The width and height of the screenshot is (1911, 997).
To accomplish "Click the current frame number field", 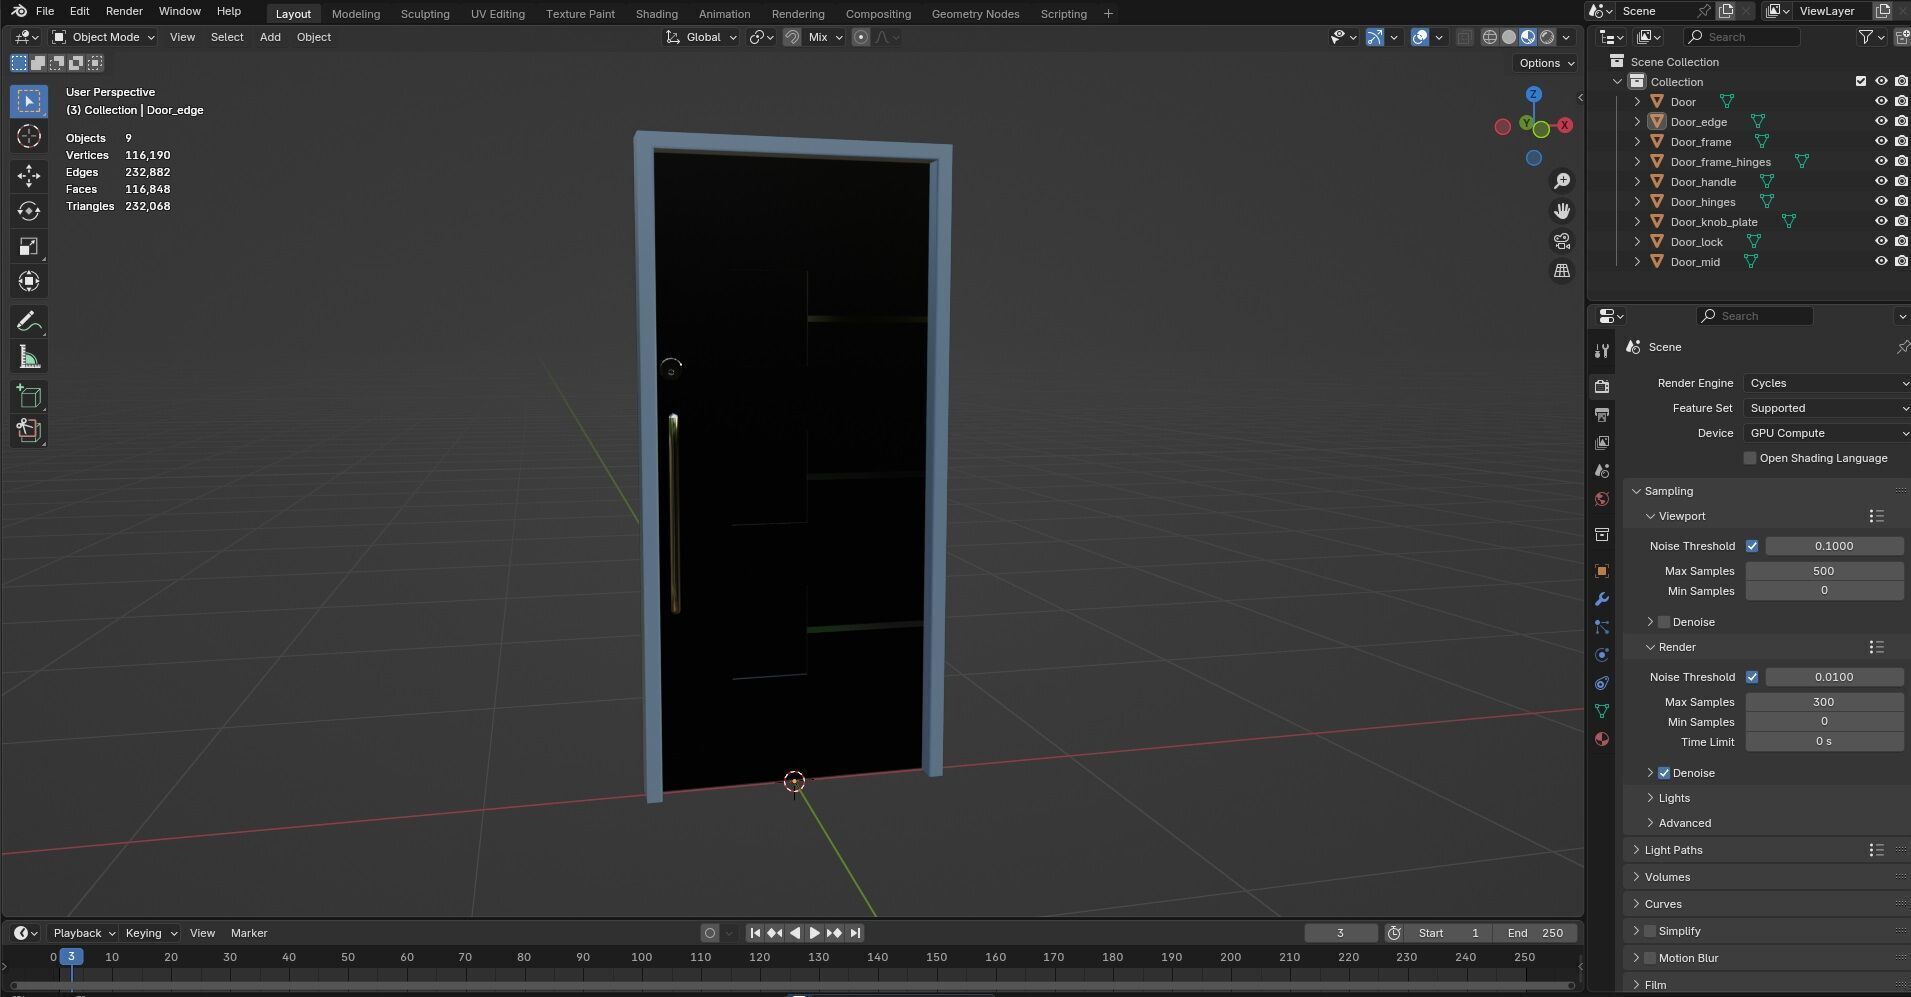I will (x=1340, y=933).
